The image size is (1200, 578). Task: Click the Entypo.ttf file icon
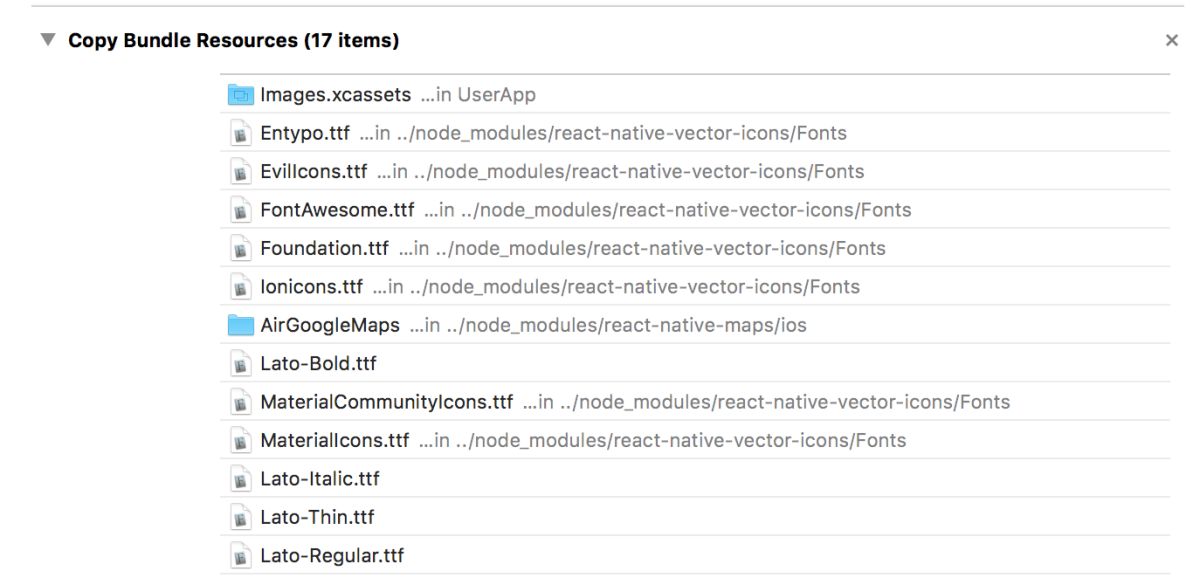click(240, 134)
